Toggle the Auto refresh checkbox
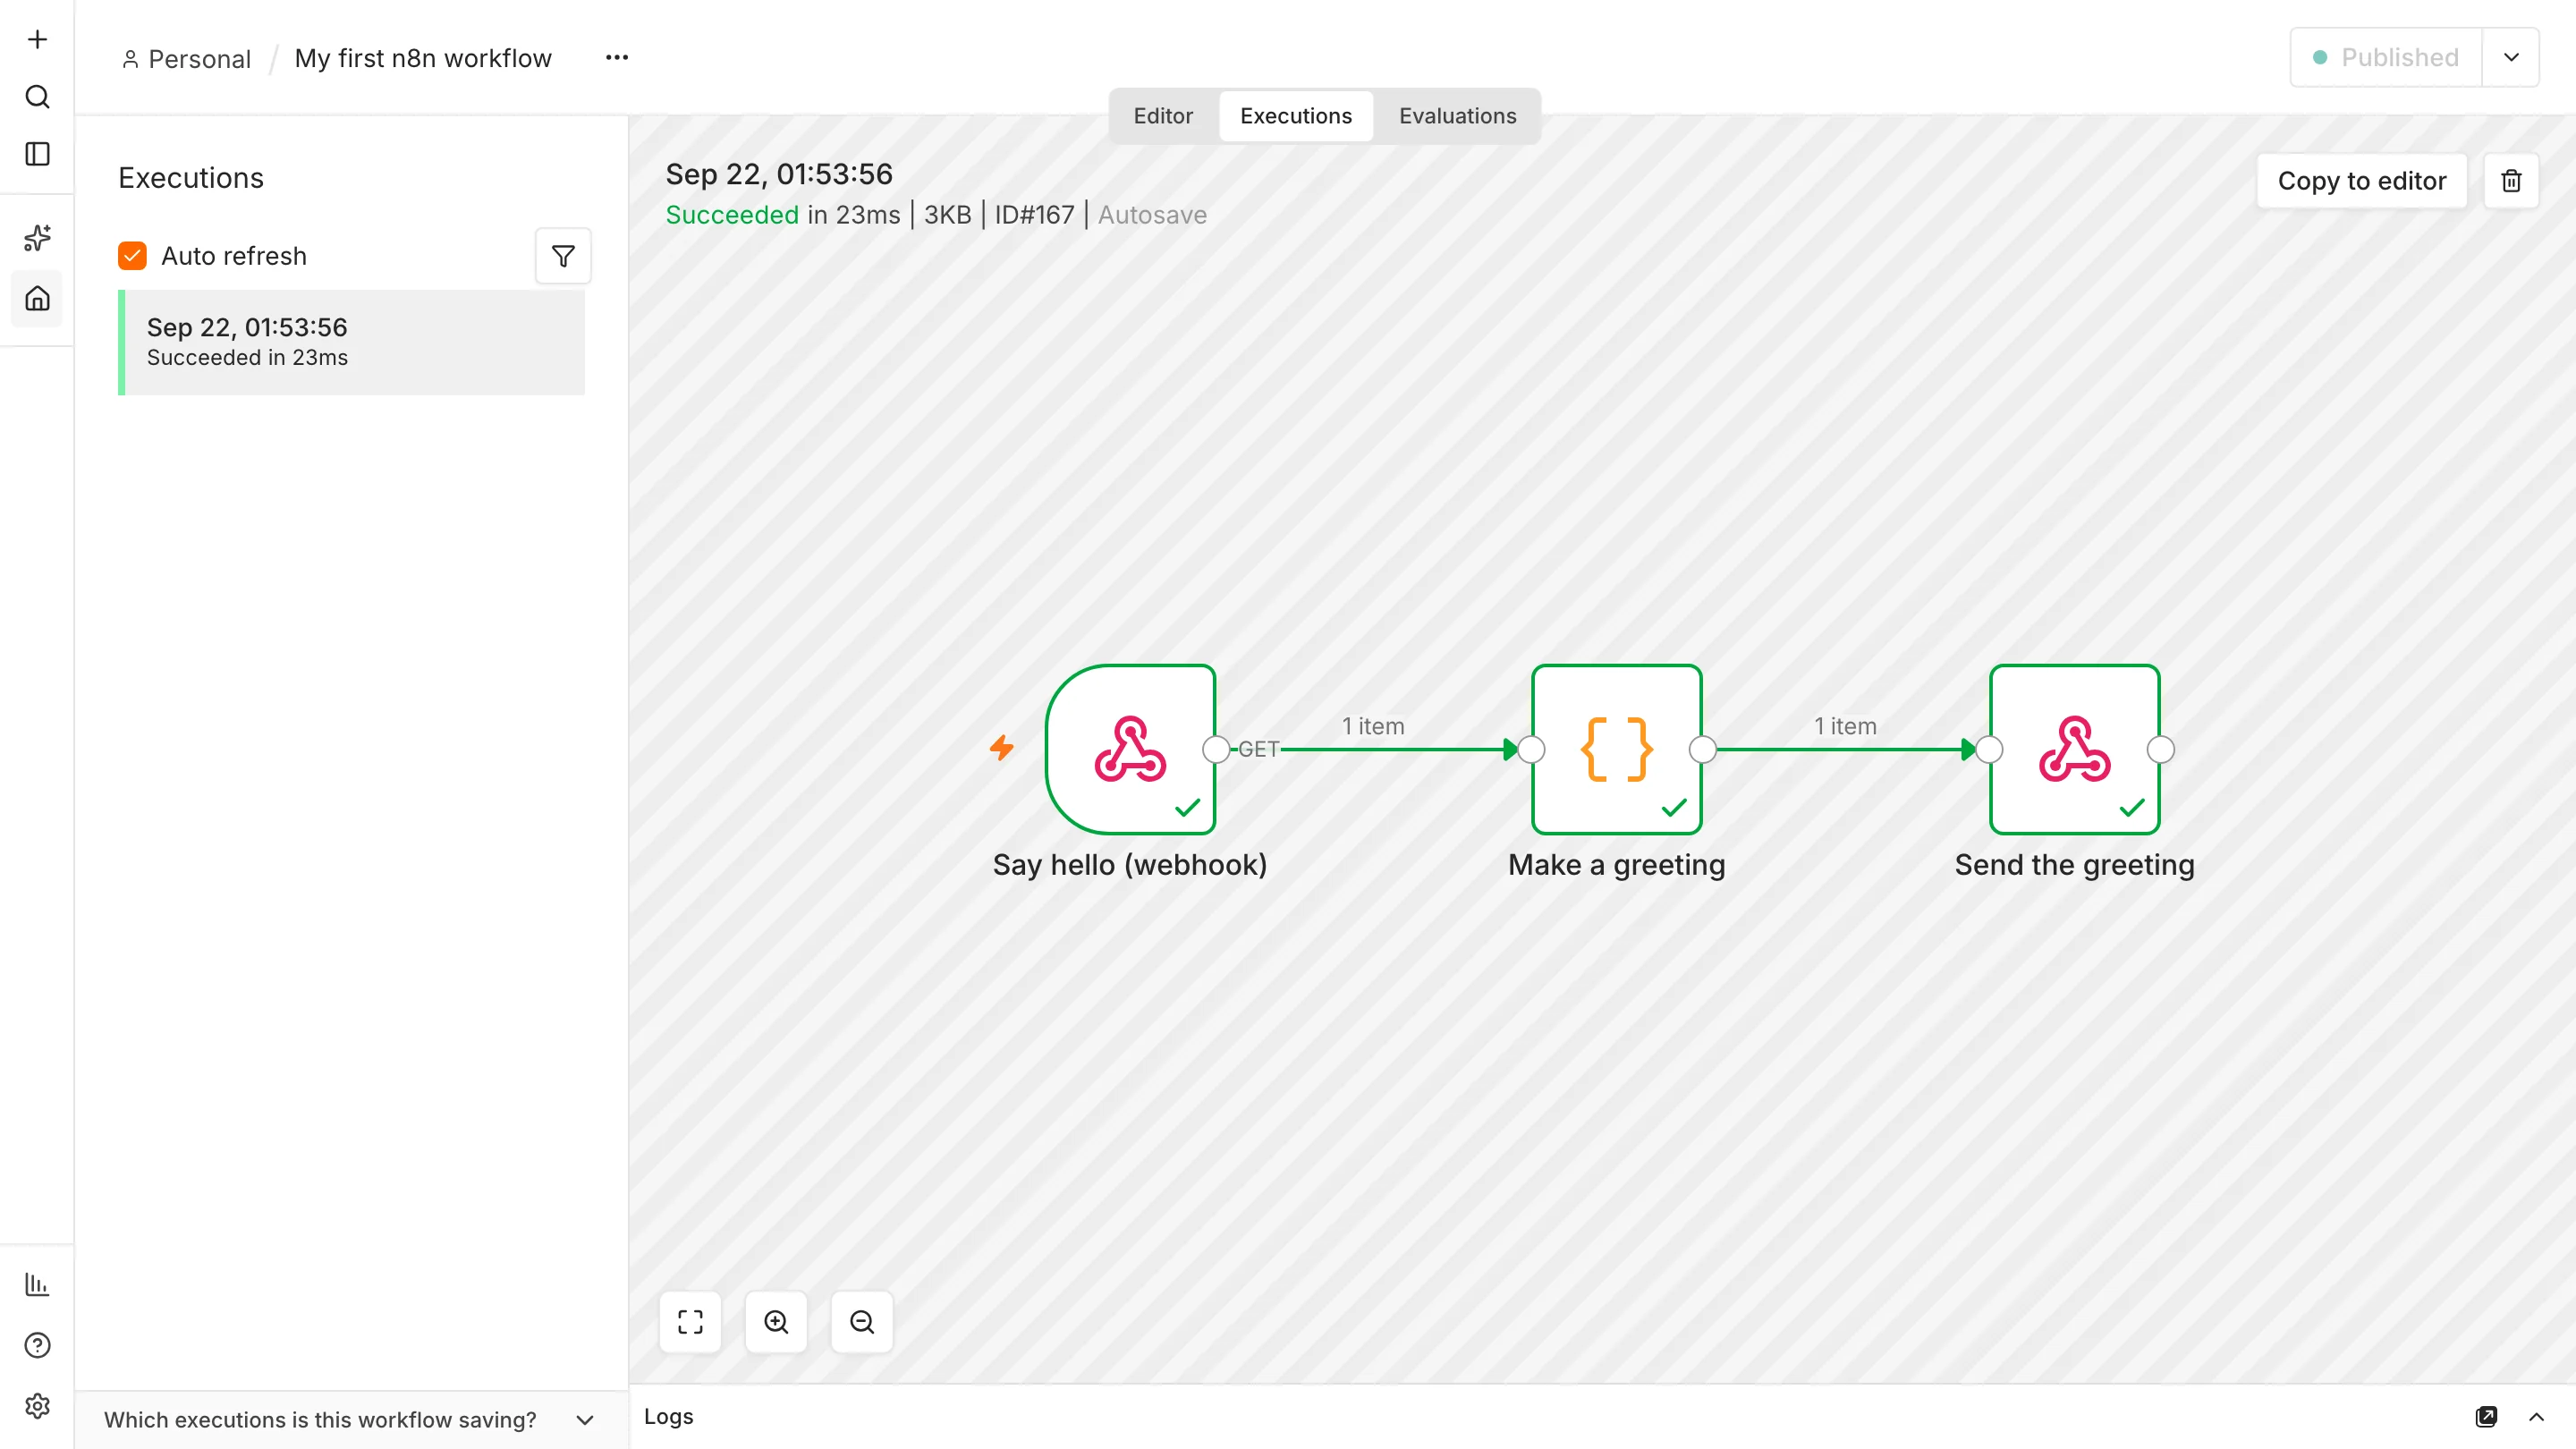Viewport: 2576px width, 1449px height. pos(132,256)
